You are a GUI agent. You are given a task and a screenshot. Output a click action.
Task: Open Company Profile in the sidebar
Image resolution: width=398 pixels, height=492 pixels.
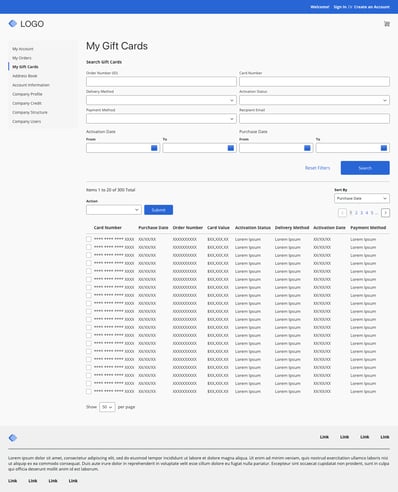pos(27,94)
